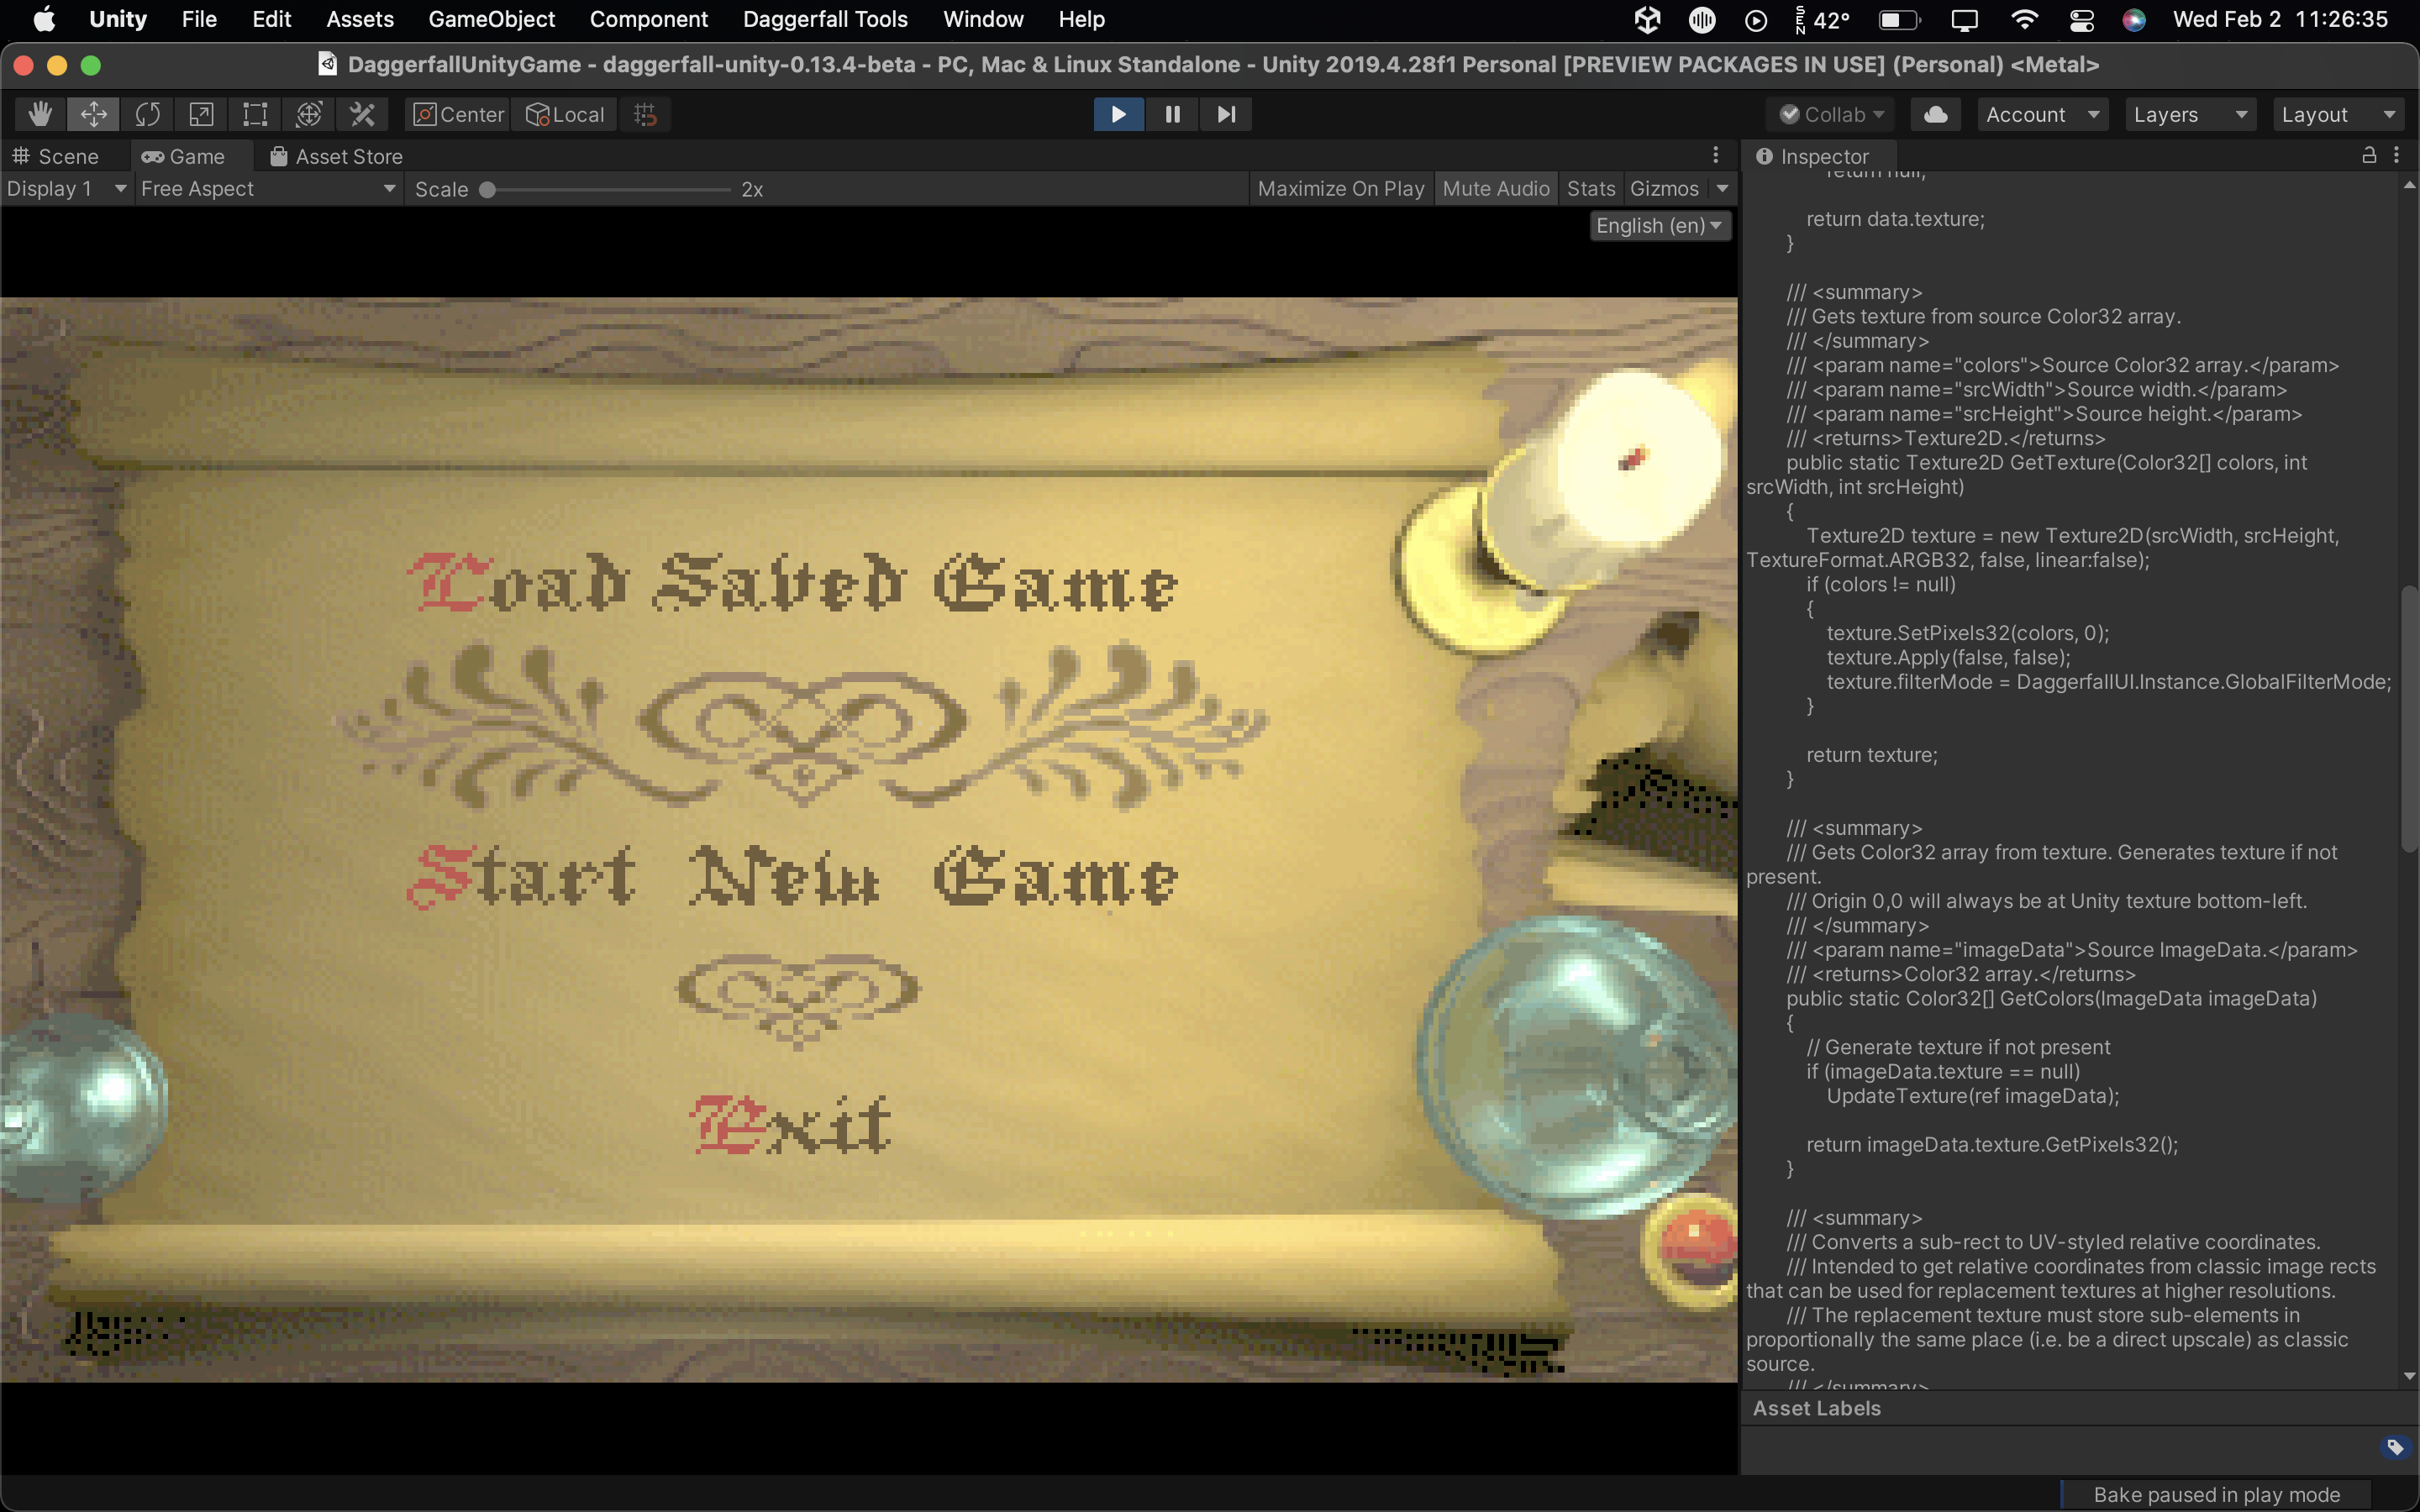The width and height of the screenshot is (2420, 1512).
Task: Switch to the Asset Store tab
Action: pos(337,156)
